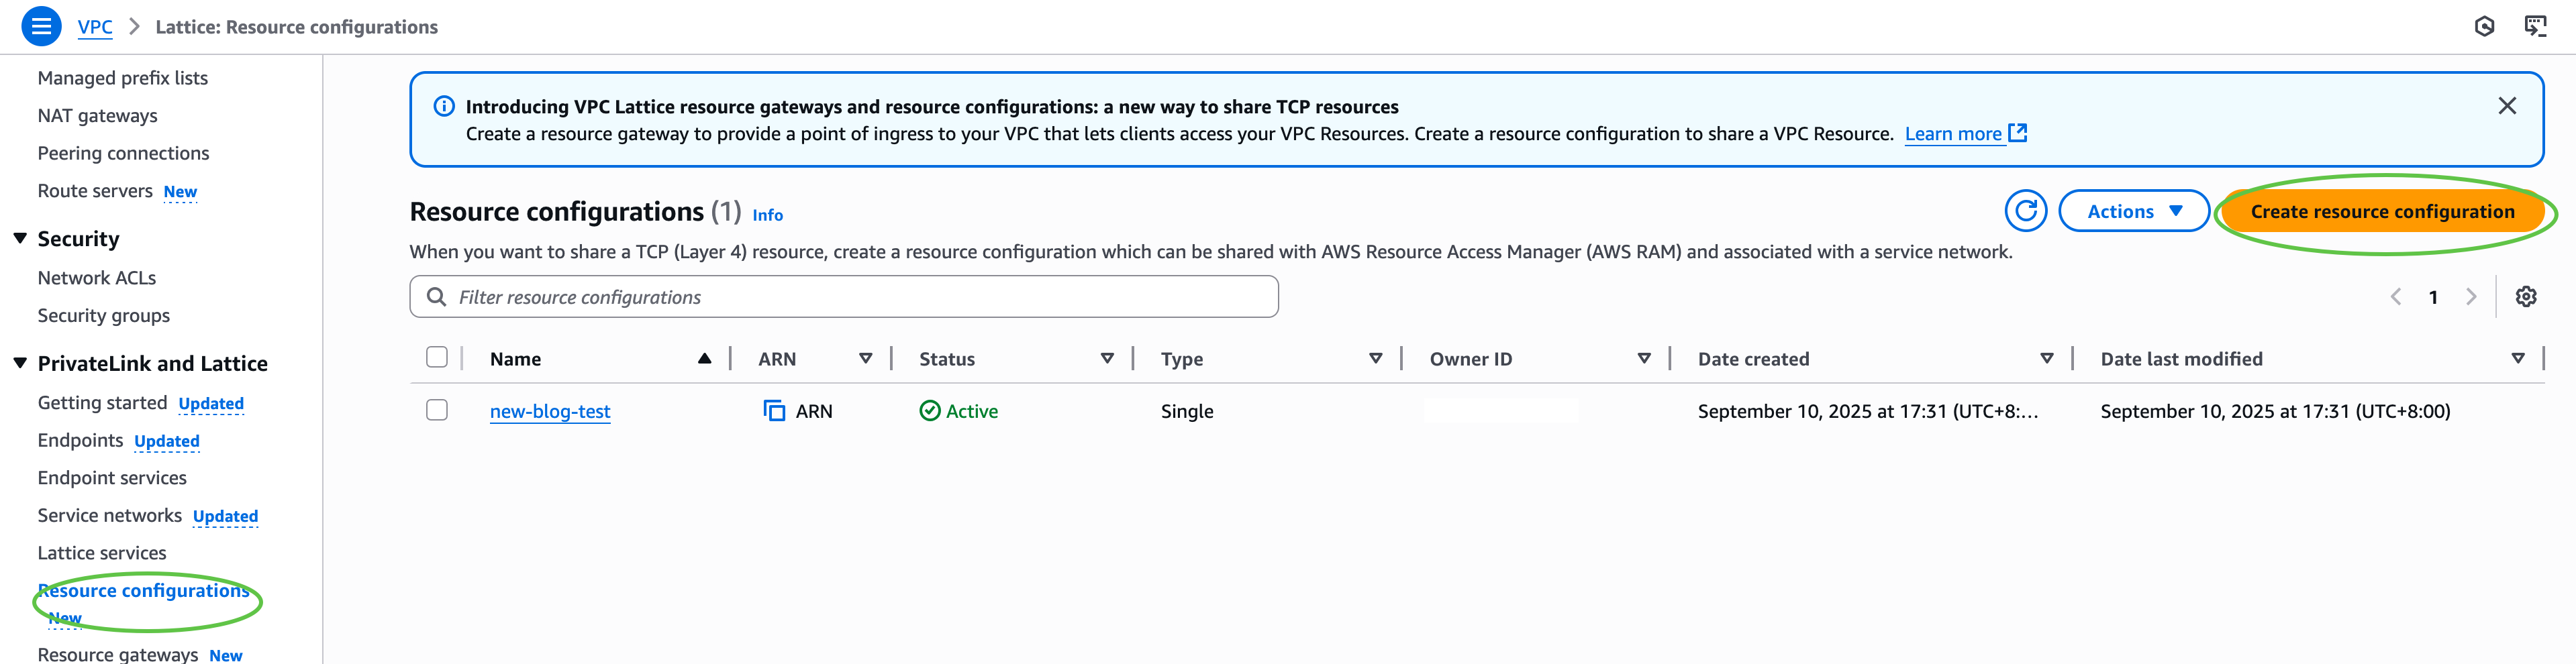Open the CloudShell icon in header

[2535, 27]
